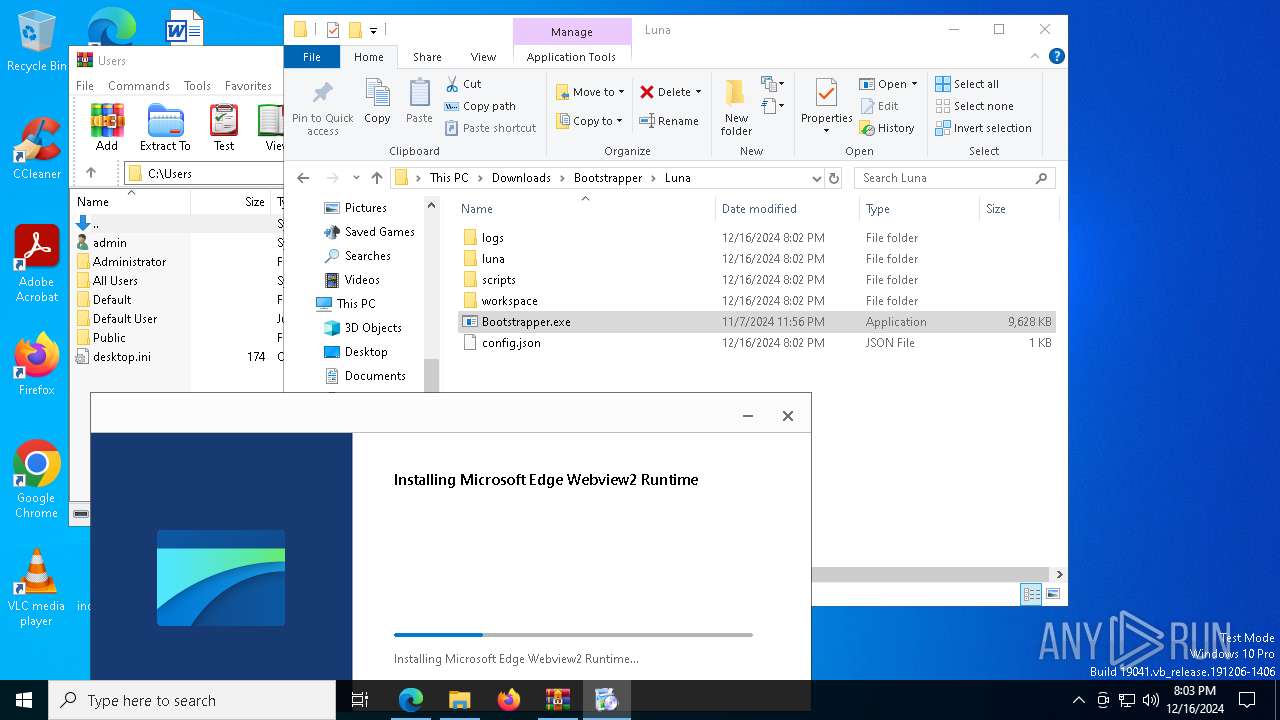
Task: Open the File tab in Explorer
Action: tap(312, 57)
